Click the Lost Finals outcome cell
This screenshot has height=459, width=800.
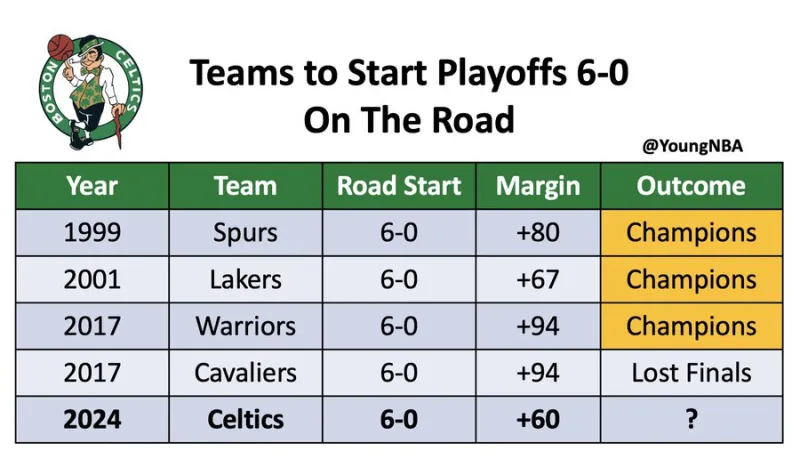pyautogui.click(x=691, y=373)
